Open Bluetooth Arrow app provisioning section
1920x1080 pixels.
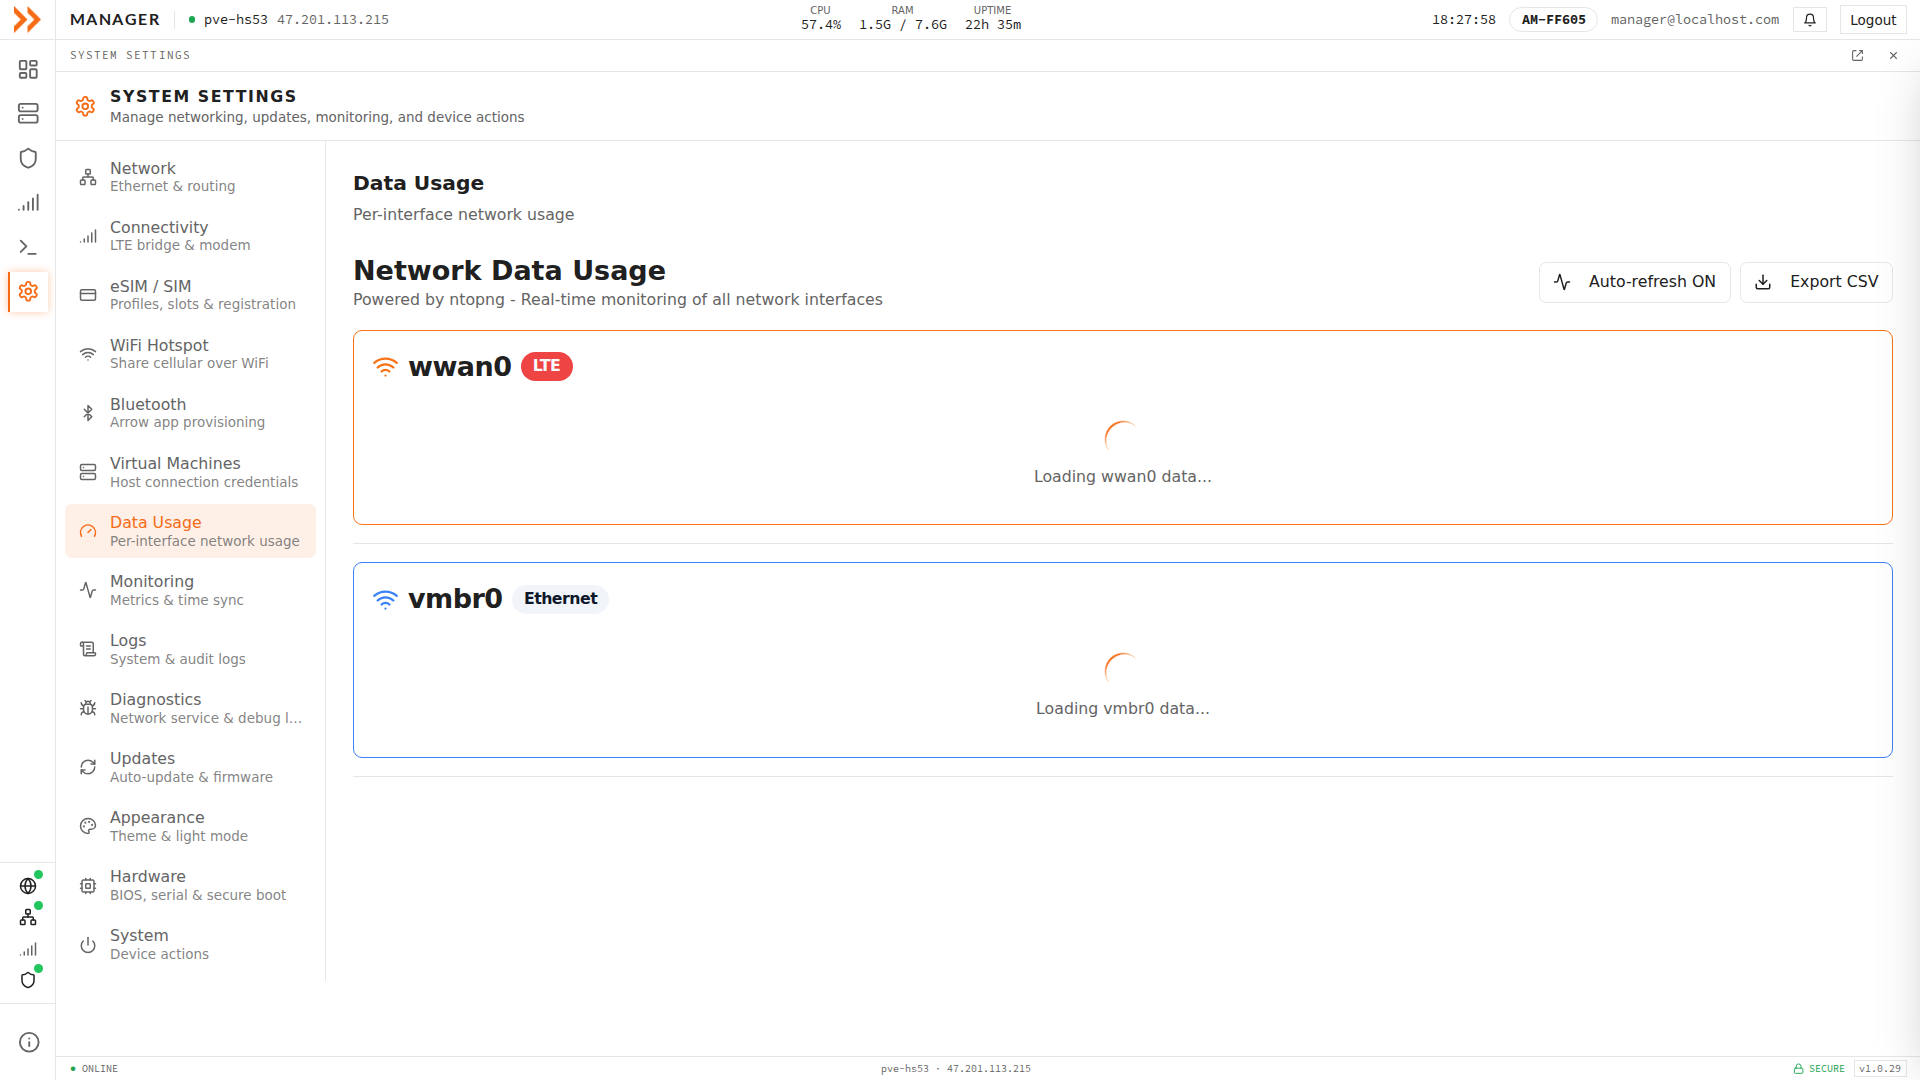coord(191,413)
